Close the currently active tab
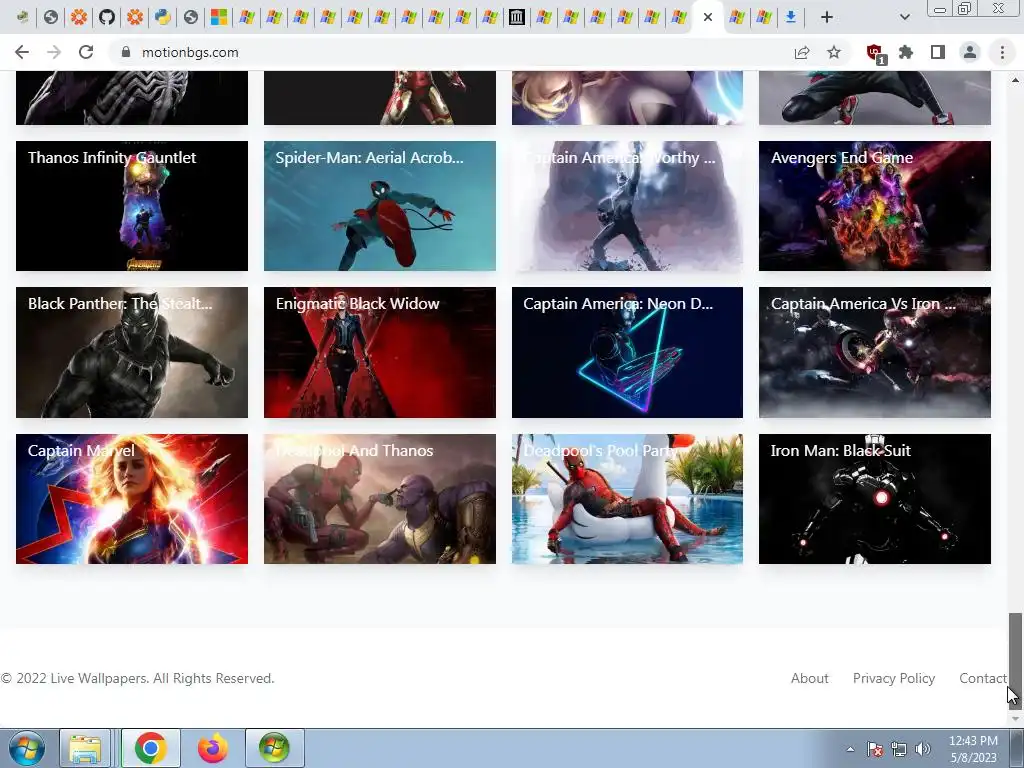The width and height of the screenshot is (1024, 768). tap(708, 18)
